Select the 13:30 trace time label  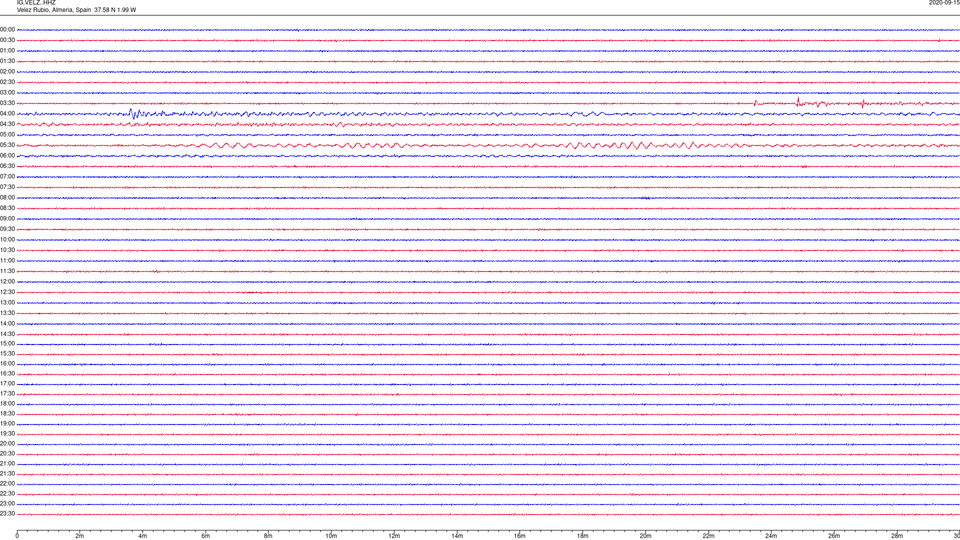click(7, 313)
